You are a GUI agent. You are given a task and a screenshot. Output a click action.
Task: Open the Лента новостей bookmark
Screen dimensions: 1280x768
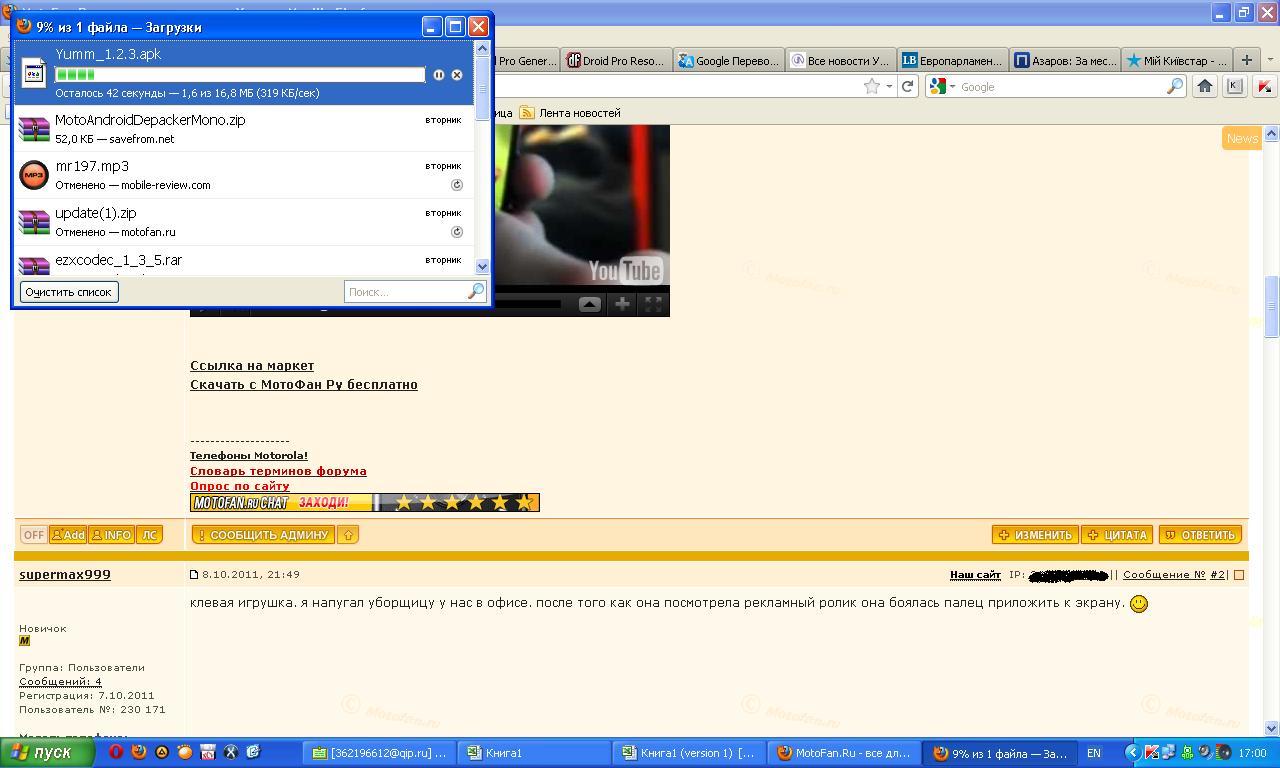click(570, 113)
